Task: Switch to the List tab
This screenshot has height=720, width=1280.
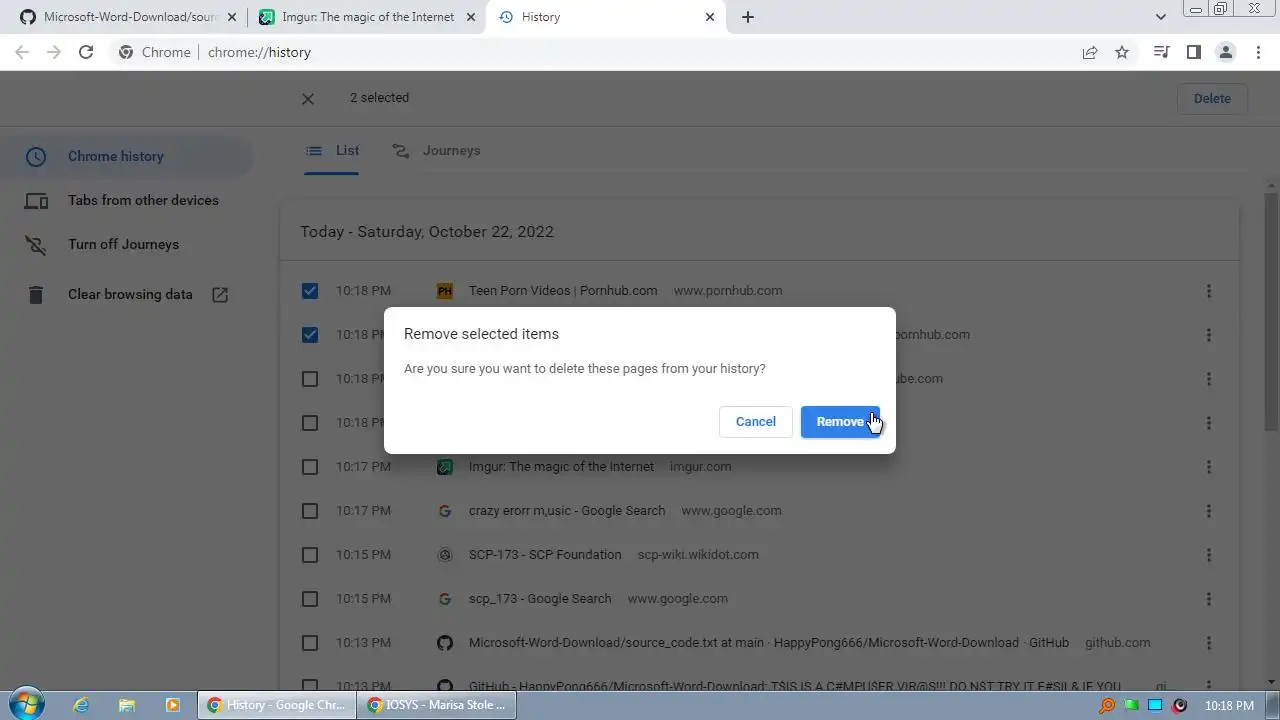Action: (332, 151)
